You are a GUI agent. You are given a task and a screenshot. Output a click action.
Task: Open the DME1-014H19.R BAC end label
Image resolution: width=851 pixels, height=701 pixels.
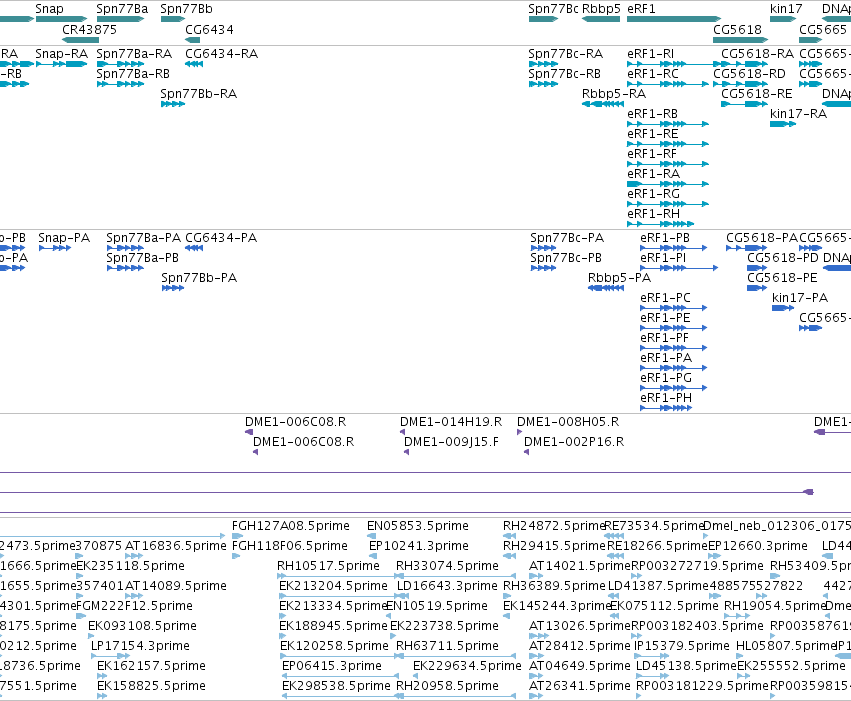pyautogui.click(x=451, y=422)
